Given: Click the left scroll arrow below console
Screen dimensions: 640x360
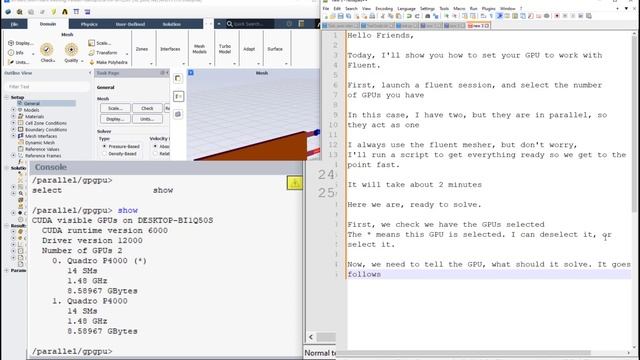Looking at the screenshot, I should click(x=311, y=337).
